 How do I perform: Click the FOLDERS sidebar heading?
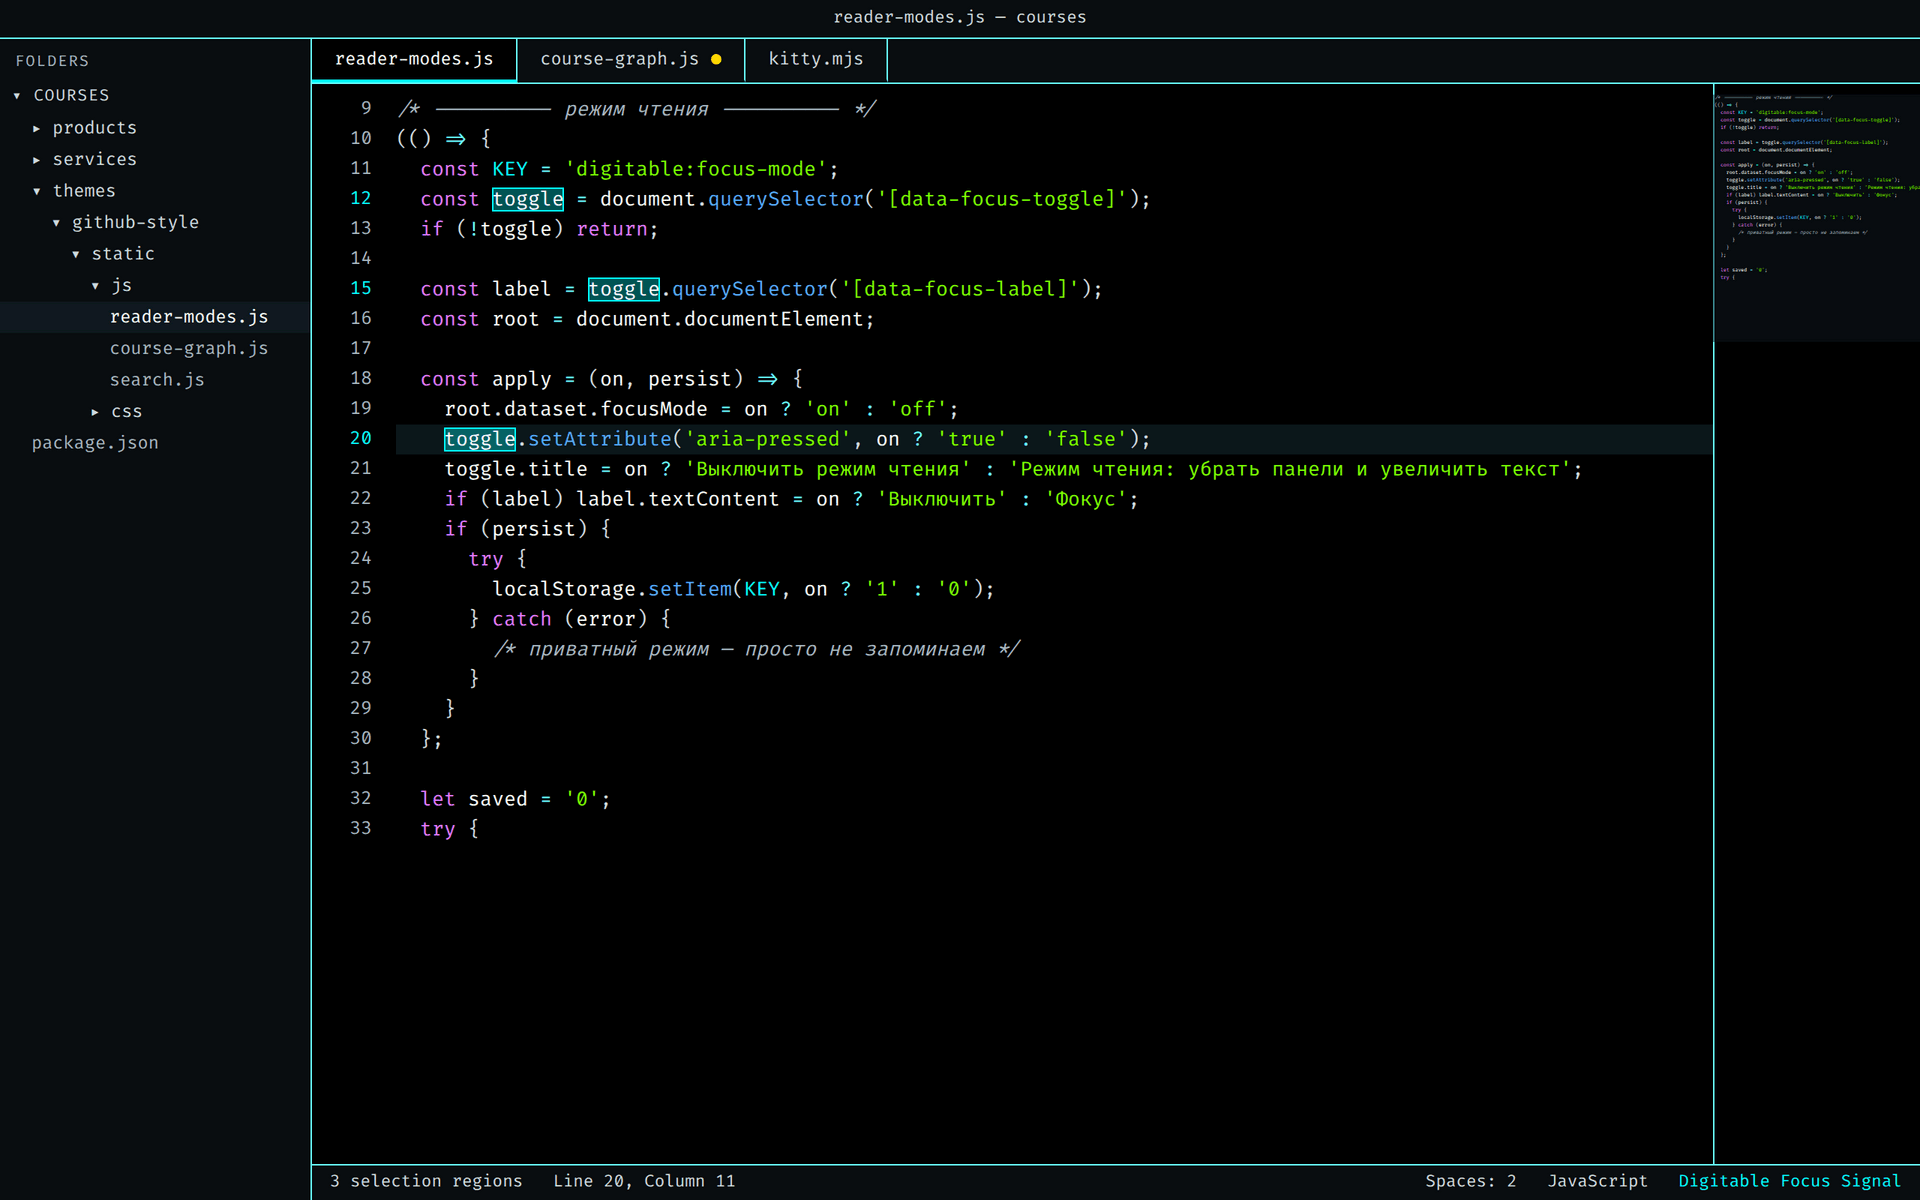tap(52, 61)
